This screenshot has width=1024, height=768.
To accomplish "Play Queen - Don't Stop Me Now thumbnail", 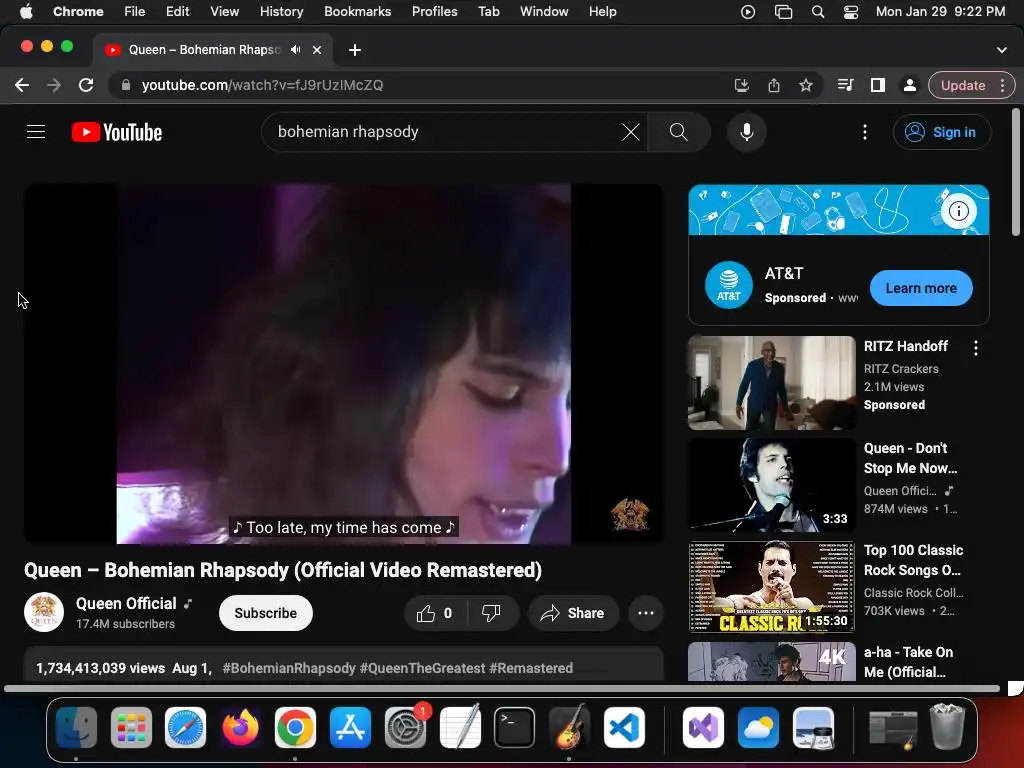I will 771,485.
